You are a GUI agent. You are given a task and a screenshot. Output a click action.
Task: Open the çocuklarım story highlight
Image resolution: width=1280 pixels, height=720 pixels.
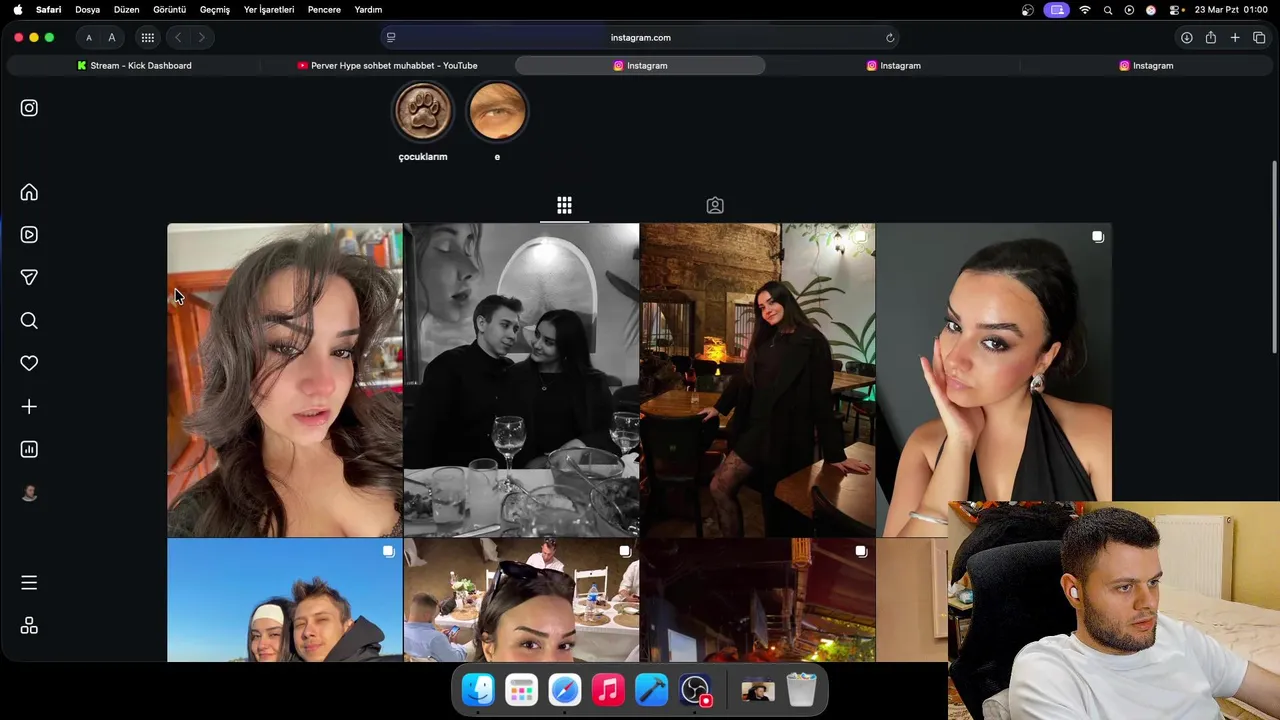pos(423,111)
